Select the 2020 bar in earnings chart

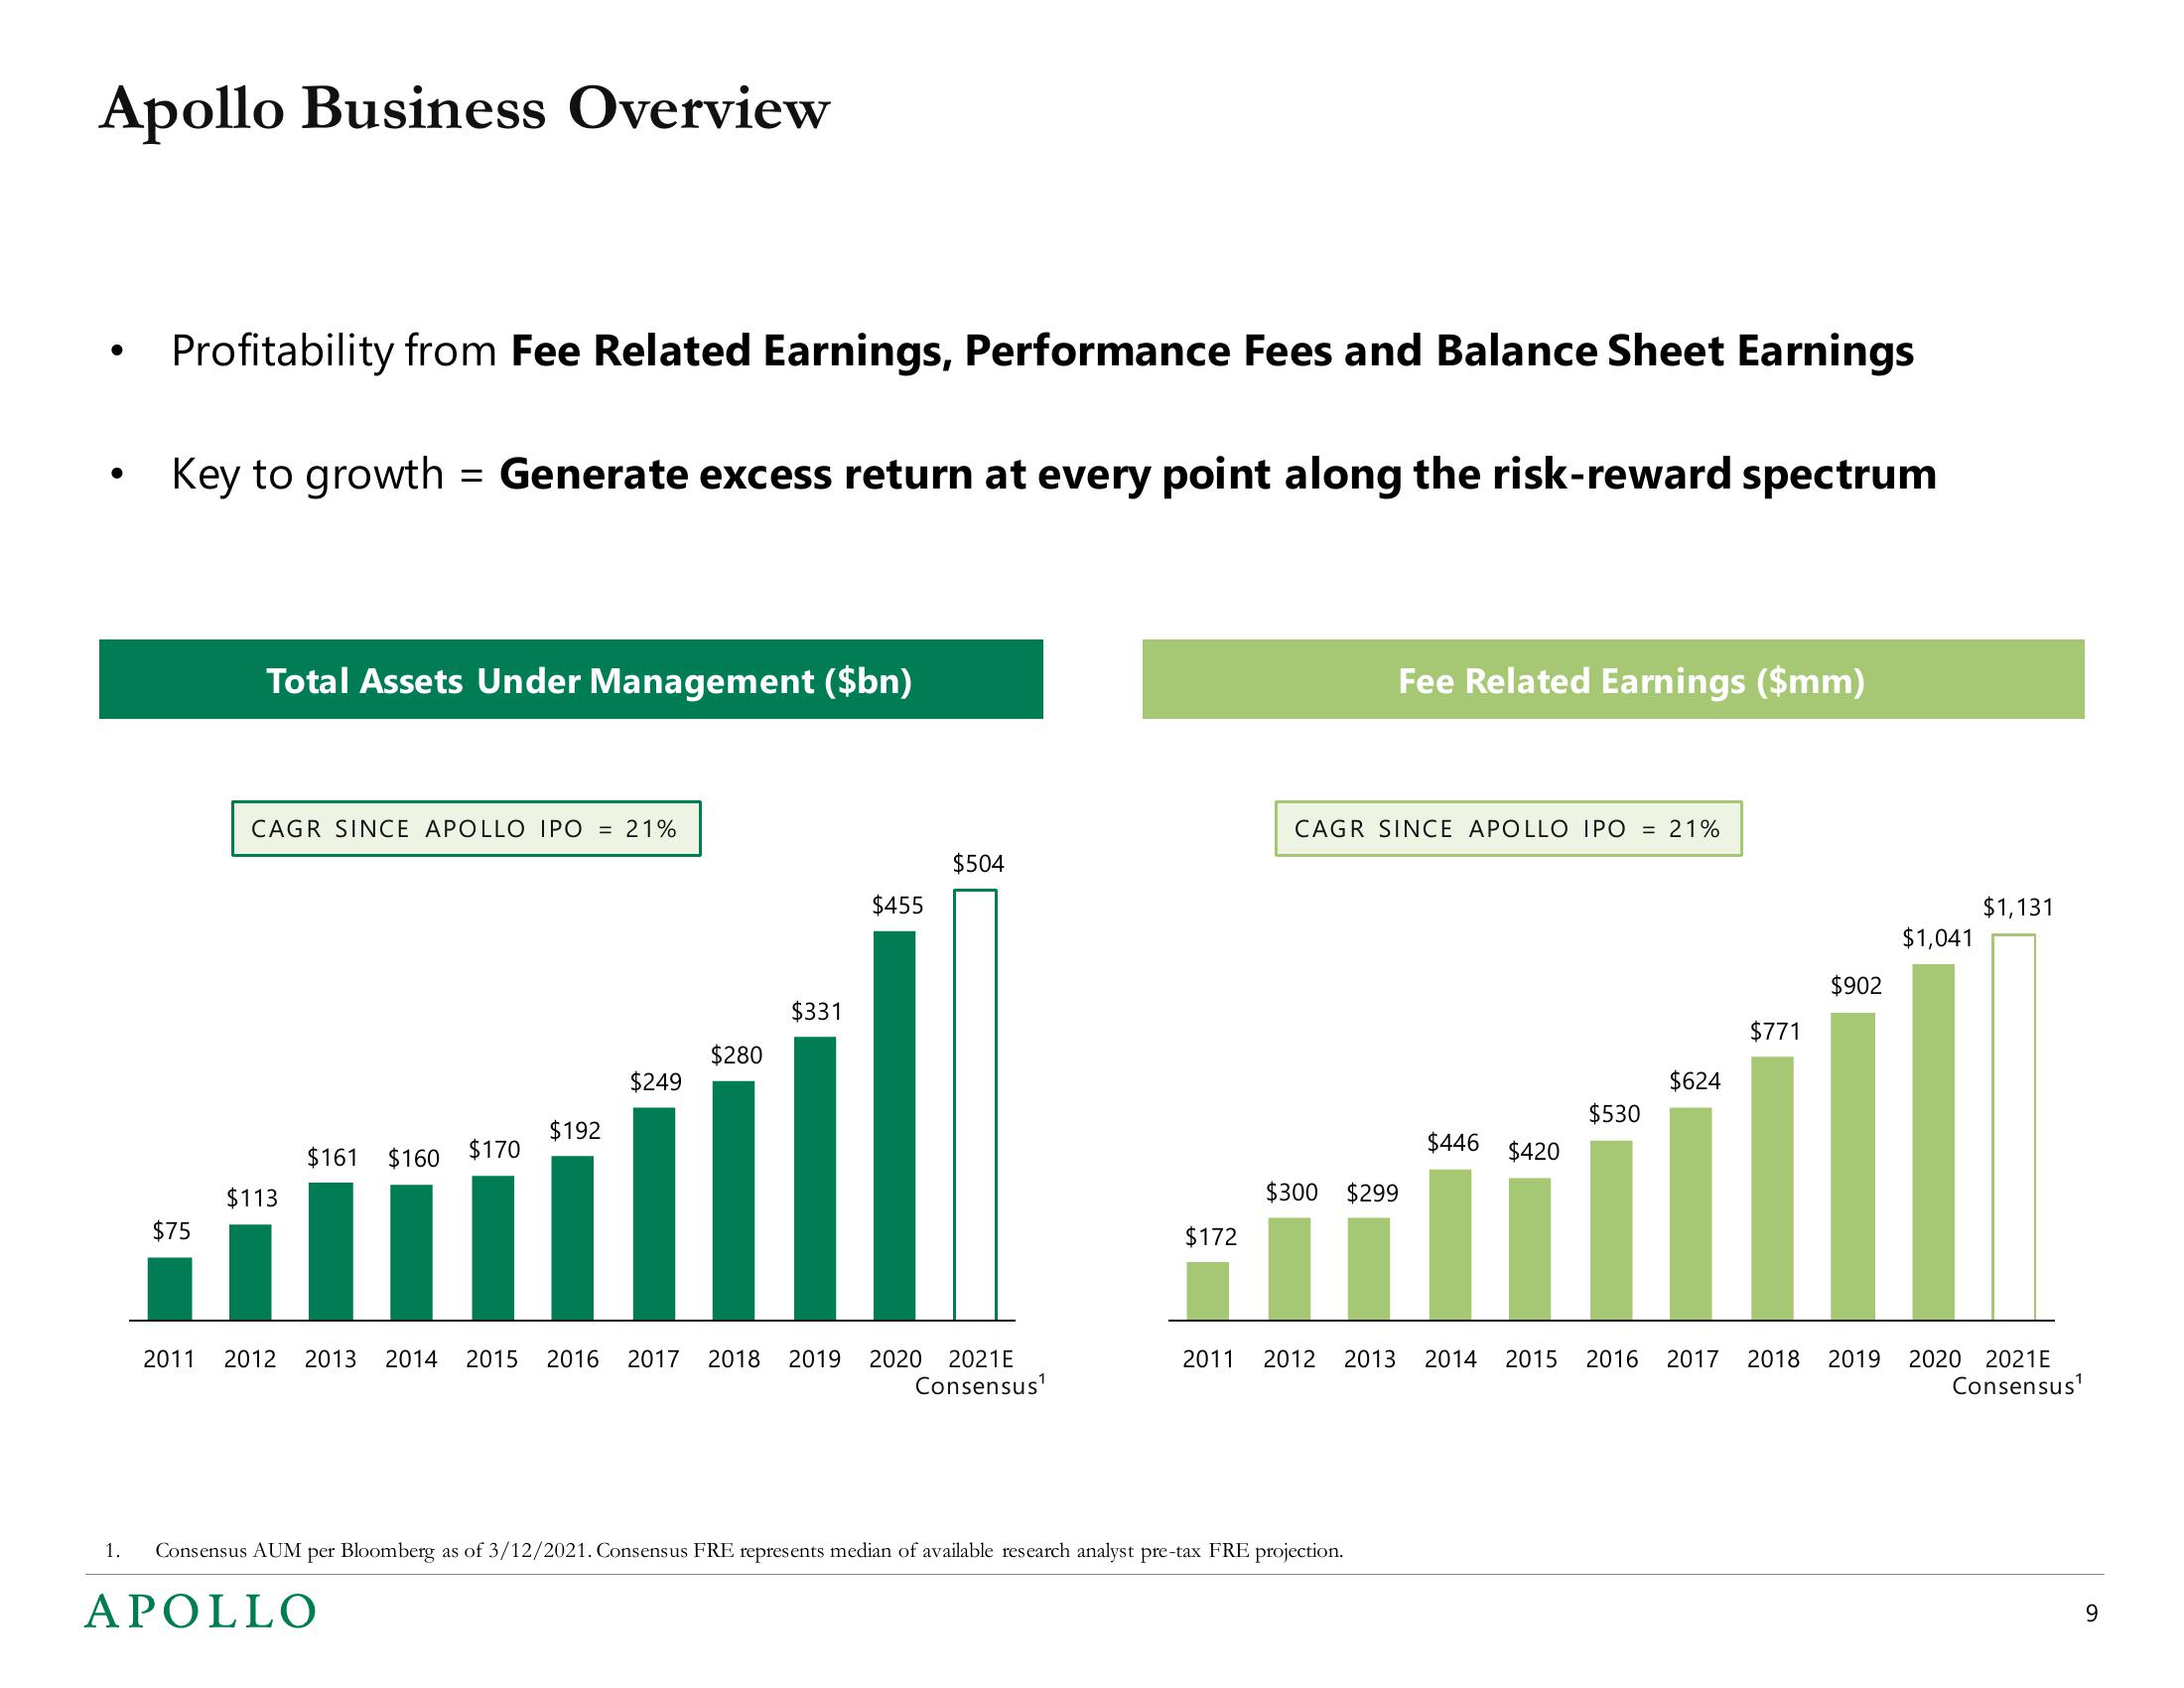click(1933, 1142)
